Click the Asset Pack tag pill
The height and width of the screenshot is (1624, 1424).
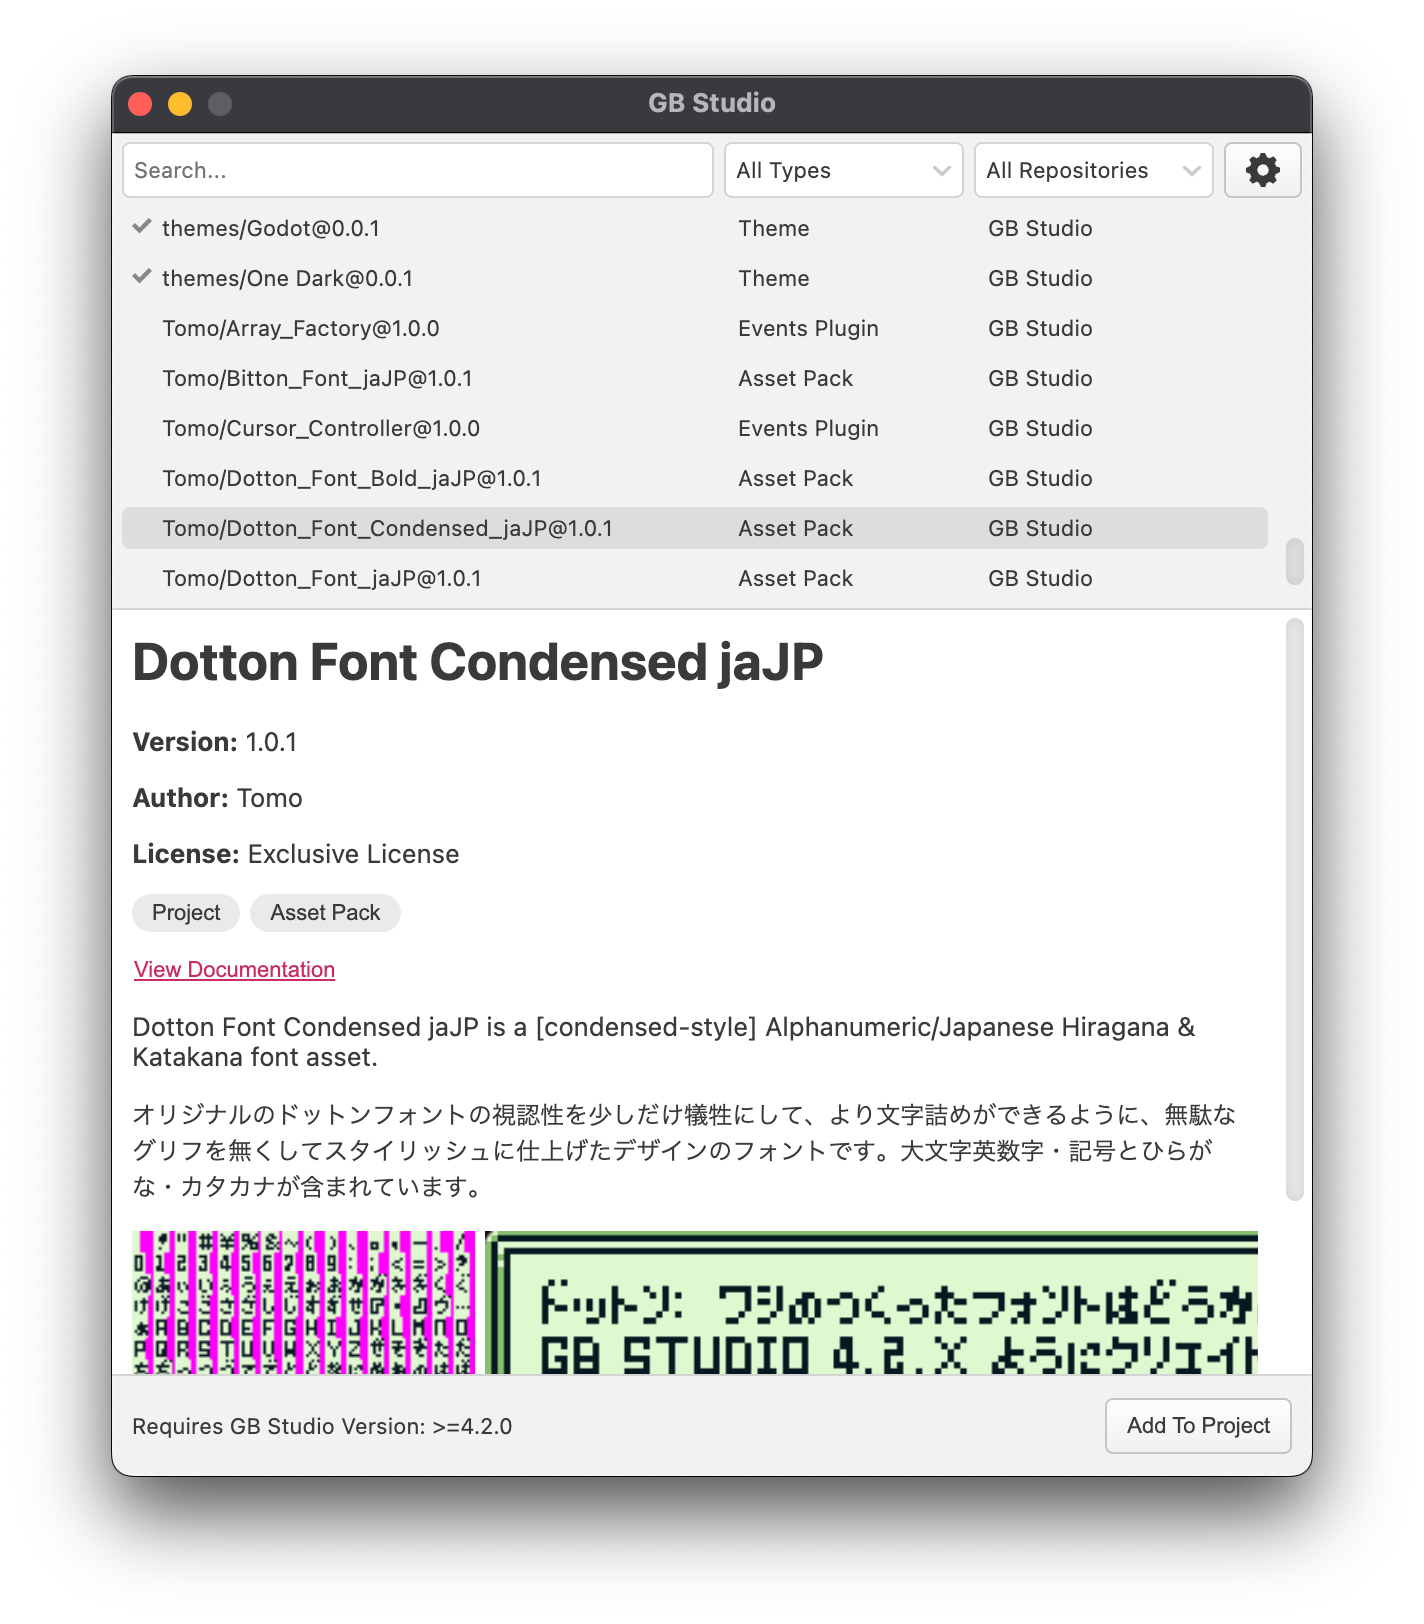point(325,913)
